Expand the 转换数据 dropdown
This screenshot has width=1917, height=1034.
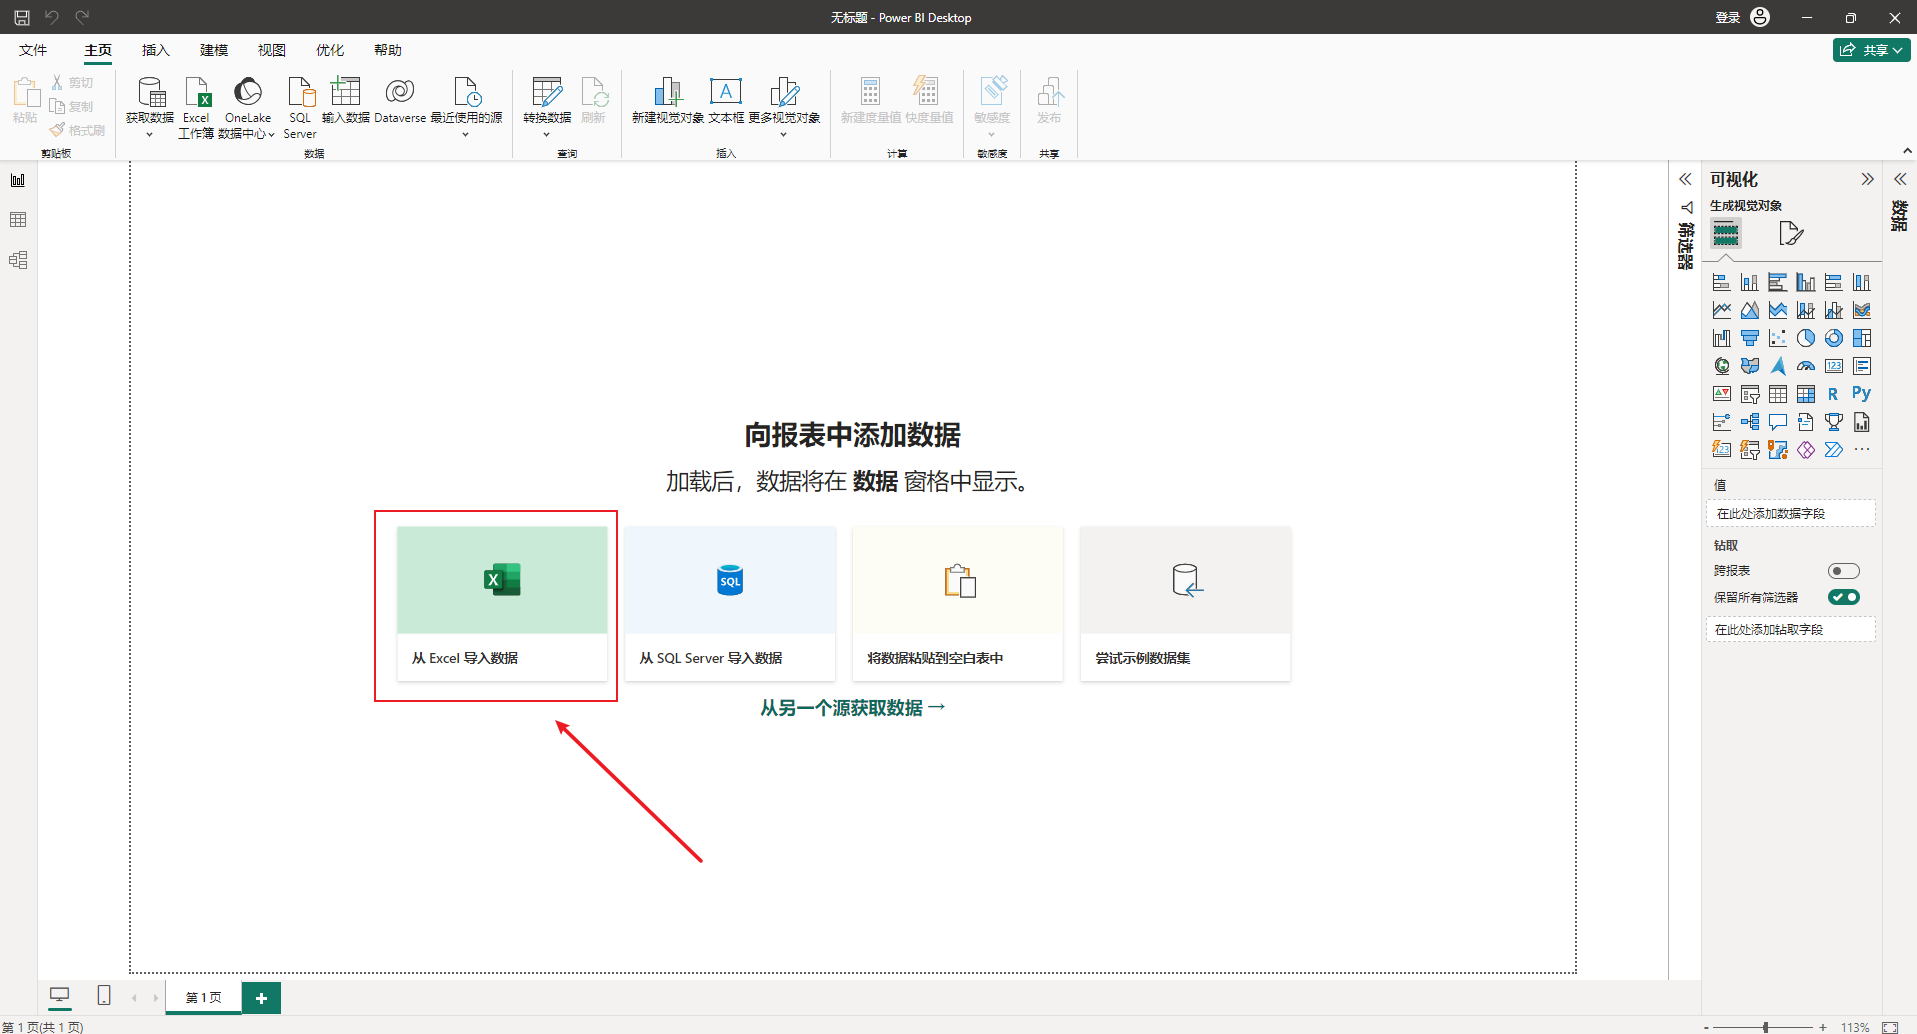tap(547, 107)
